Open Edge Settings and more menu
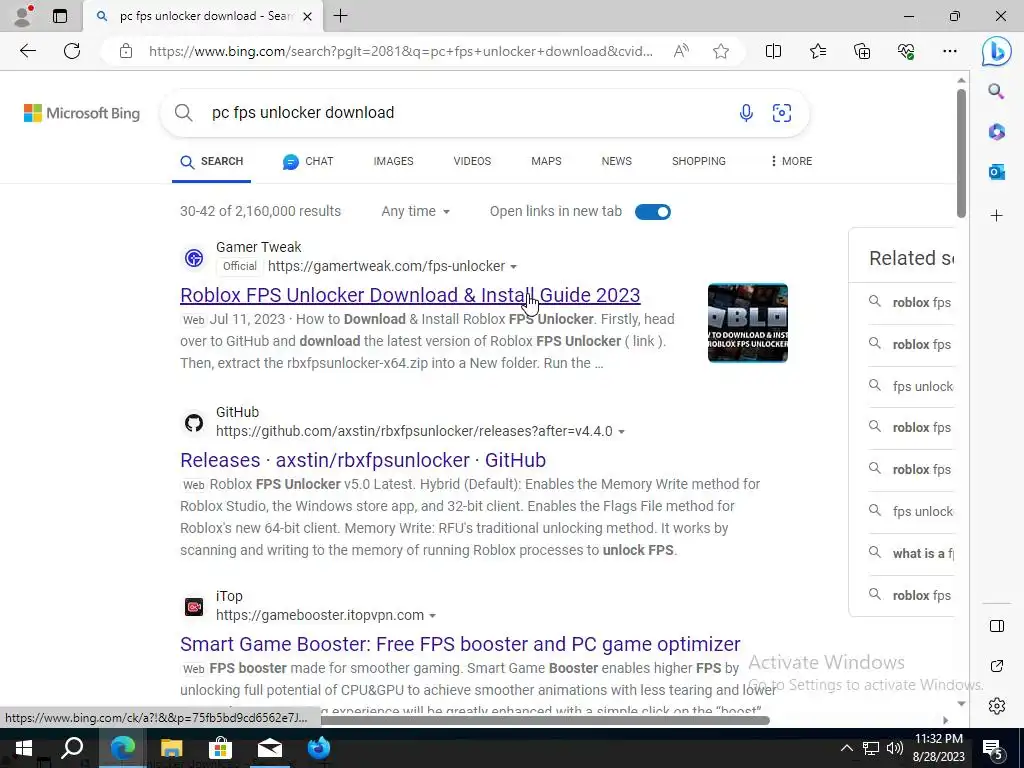1024x768 pixels. pos(950,51)
